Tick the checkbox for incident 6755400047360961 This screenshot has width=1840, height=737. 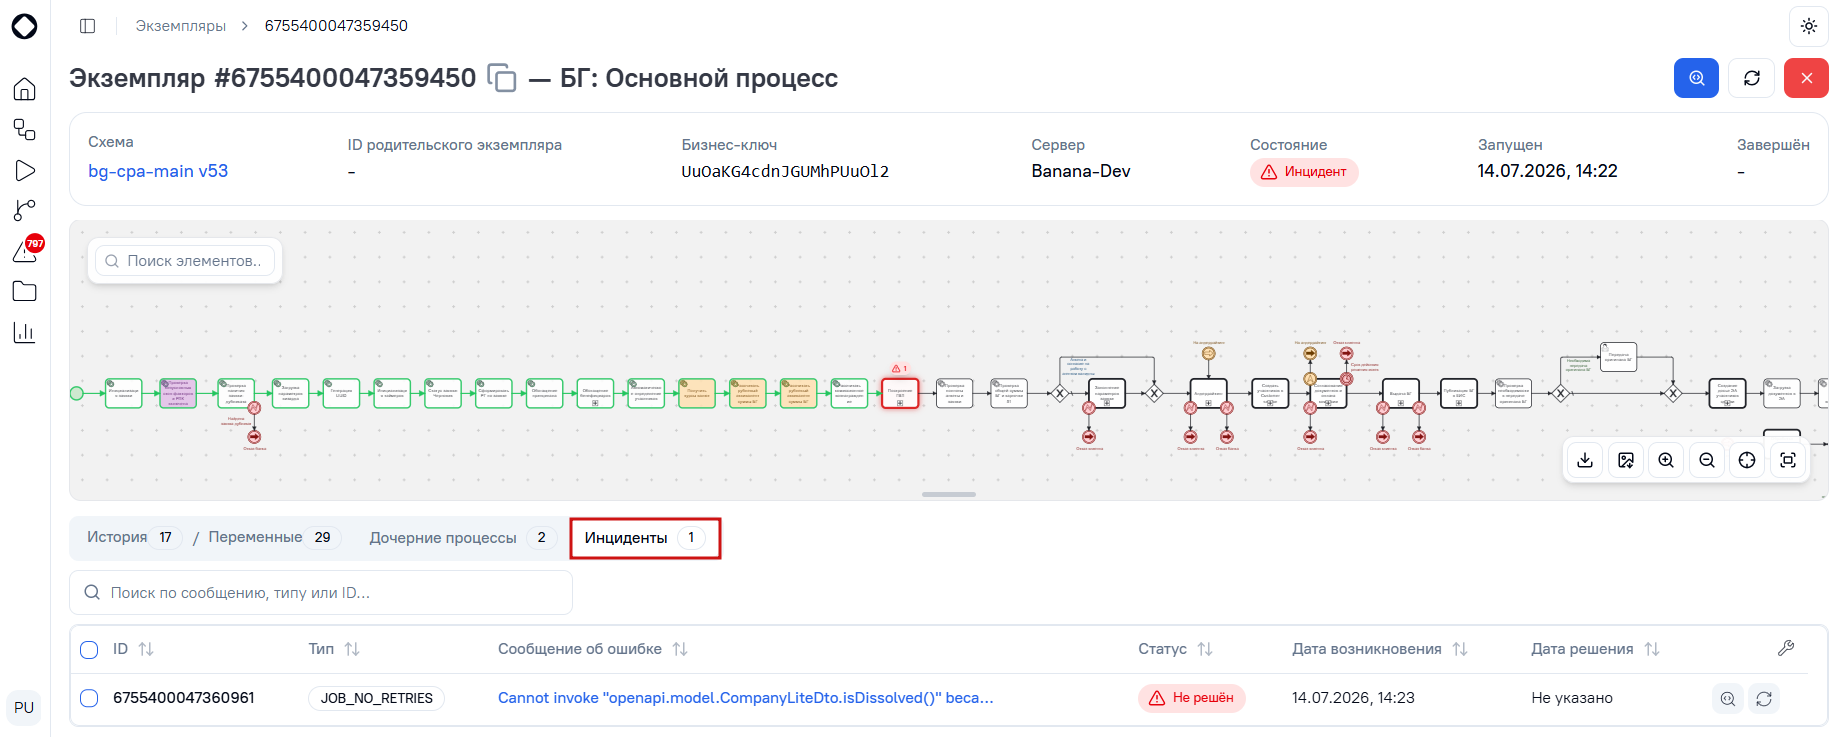tap(89, 698)
